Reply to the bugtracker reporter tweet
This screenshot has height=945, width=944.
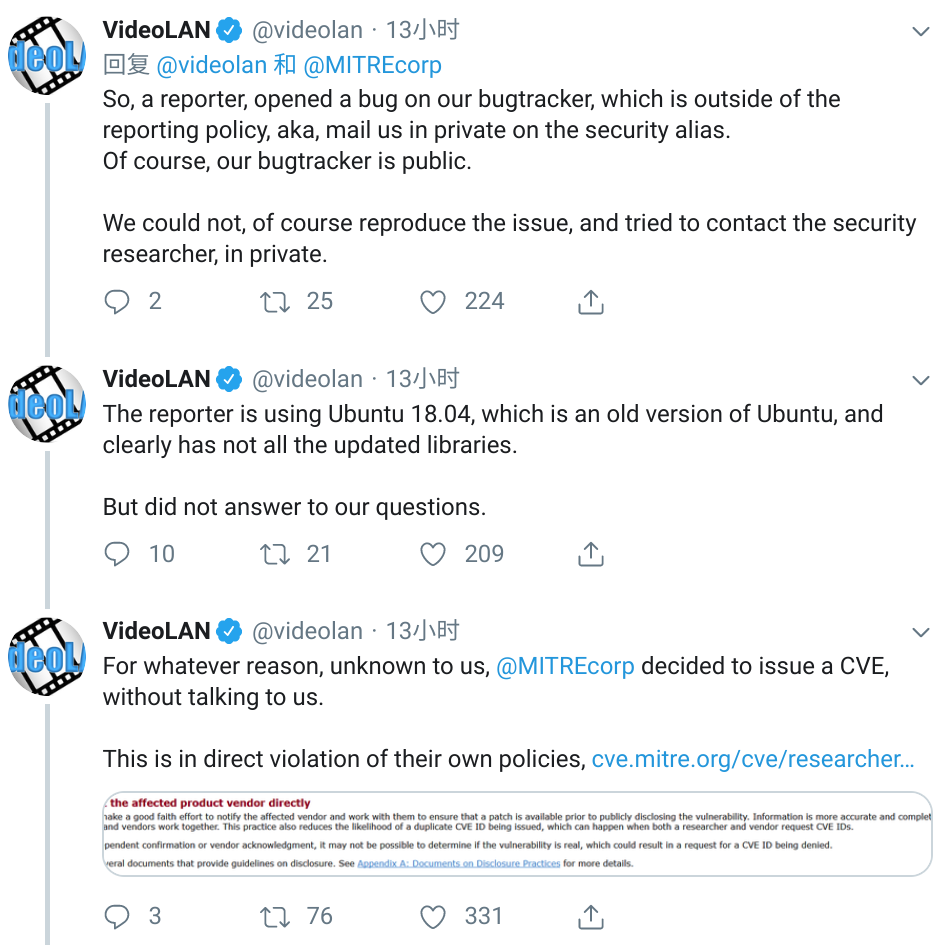click(x=118, y=302)
